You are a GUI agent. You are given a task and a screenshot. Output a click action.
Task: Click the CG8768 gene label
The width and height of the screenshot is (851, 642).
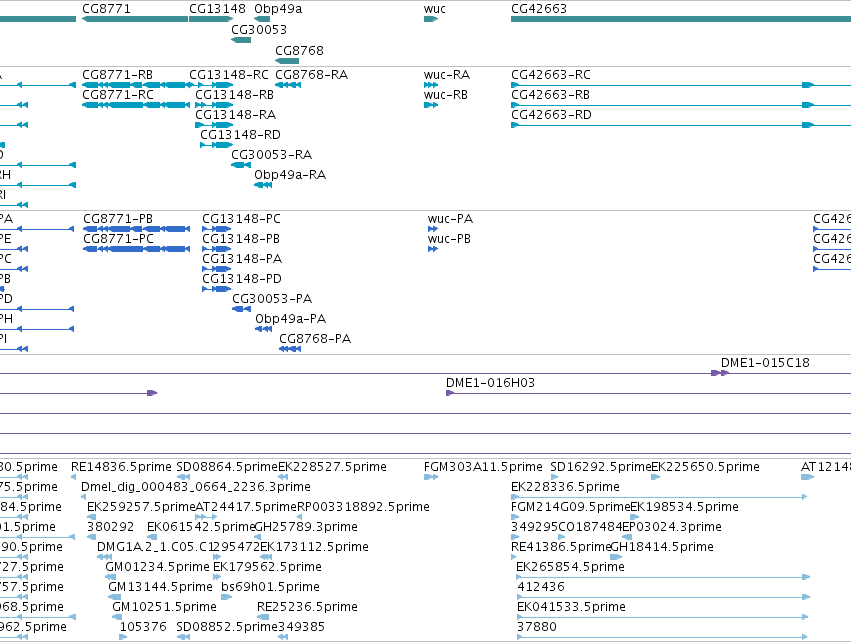pos(299,50)
